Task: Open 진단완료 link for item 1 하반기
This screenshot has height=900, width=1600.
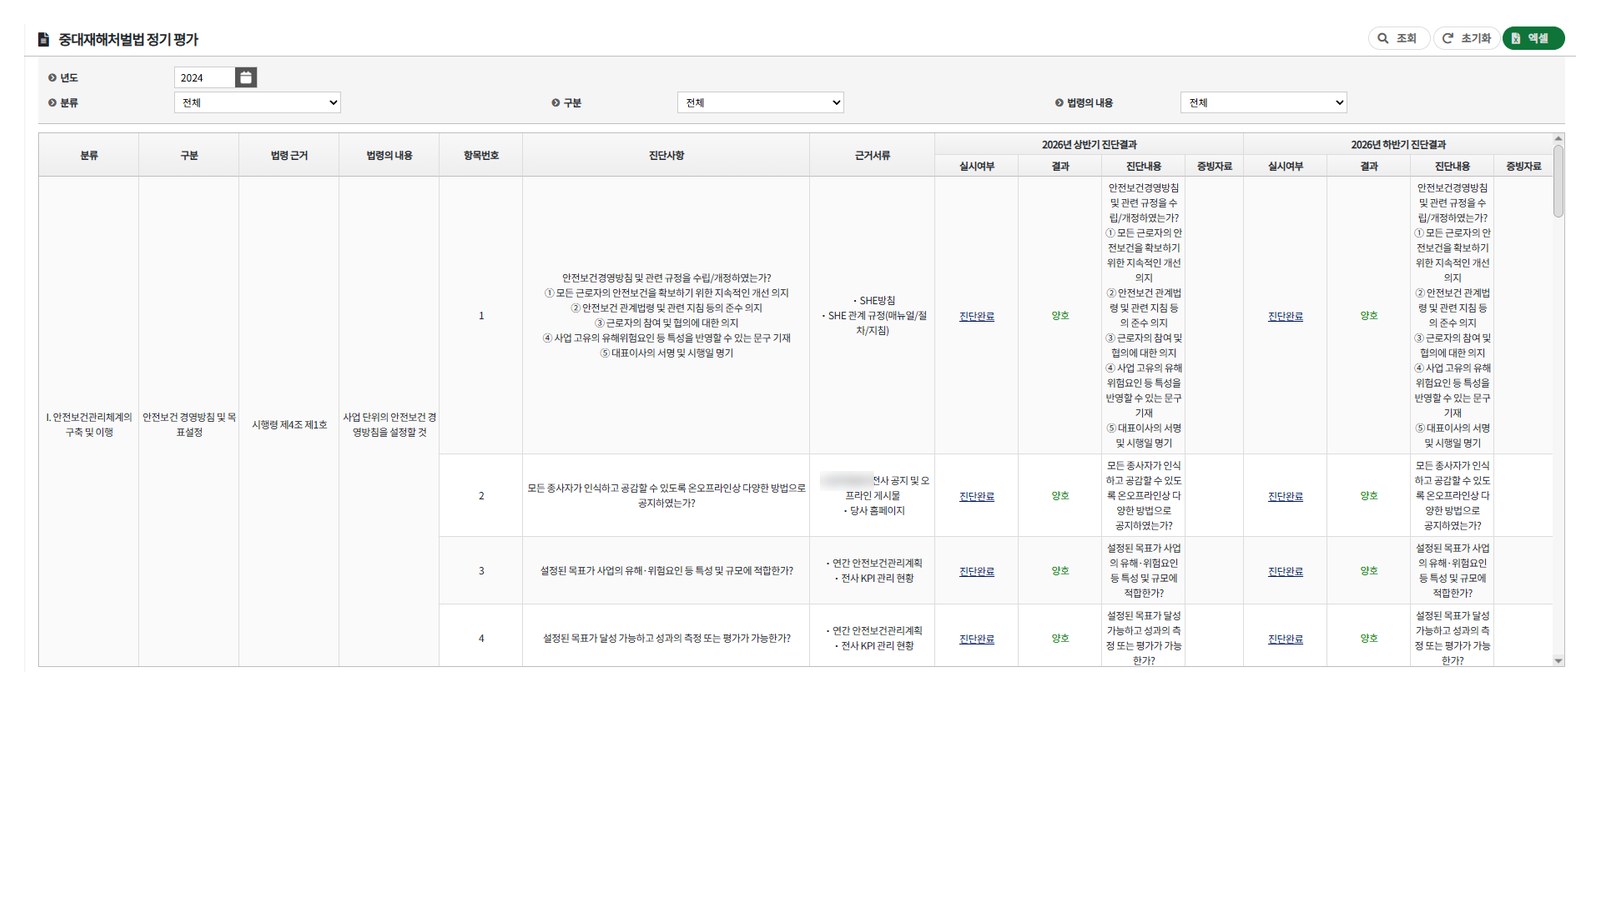Action: [1285, 316]
